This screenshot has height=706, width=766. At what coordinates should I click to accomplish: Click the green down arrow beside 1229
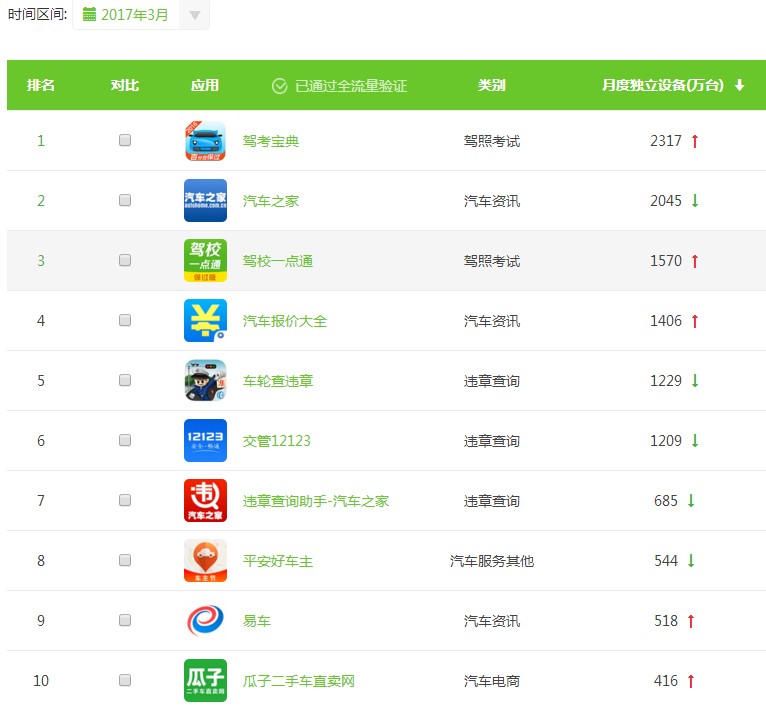coord(695,381)
